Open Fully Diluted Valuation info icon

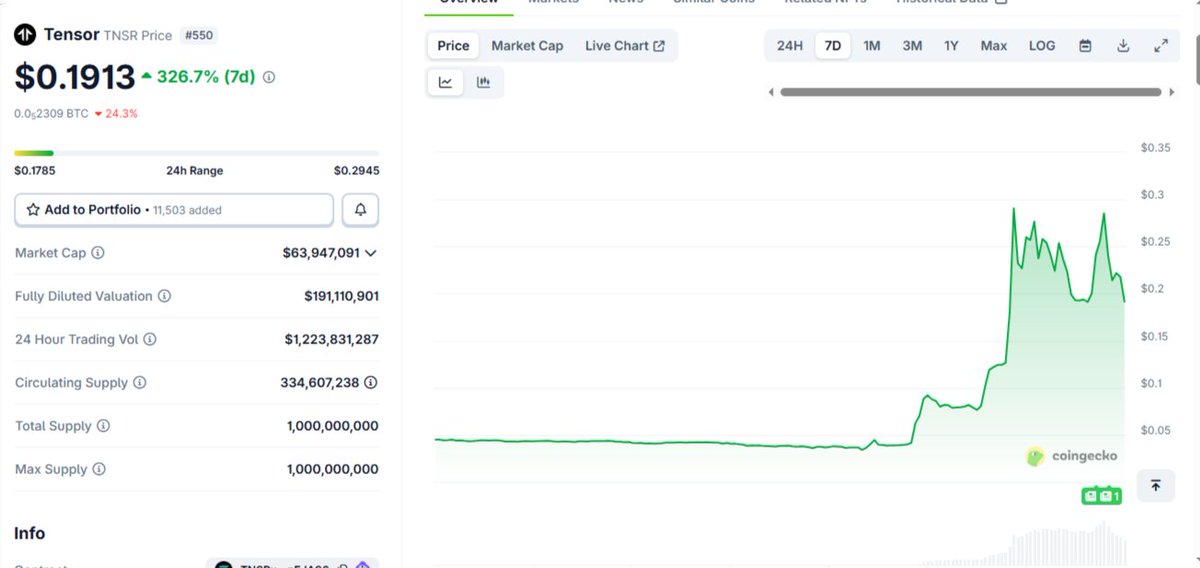(164, 296)
